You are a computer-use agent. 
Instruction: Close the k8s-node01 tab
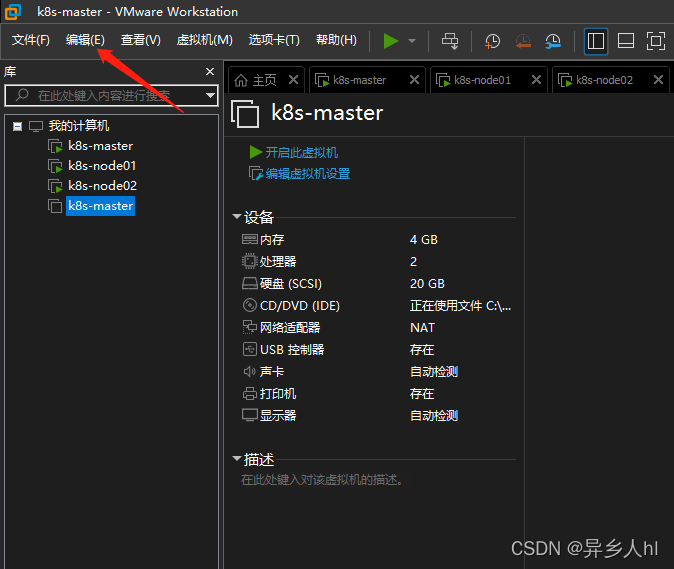pos(536,80)
